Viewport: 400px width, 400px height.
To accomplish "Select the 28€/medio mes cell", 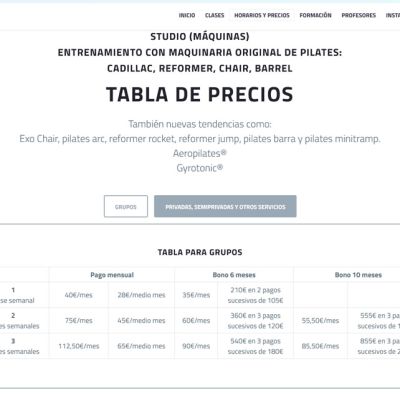I will pos(141,295).
